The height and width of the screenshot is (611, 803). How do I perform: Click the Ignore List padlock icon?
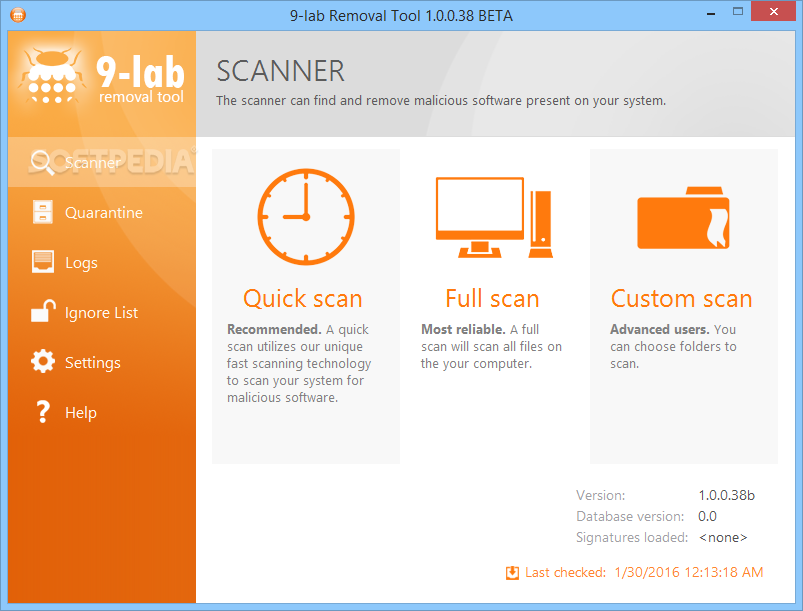43,311
